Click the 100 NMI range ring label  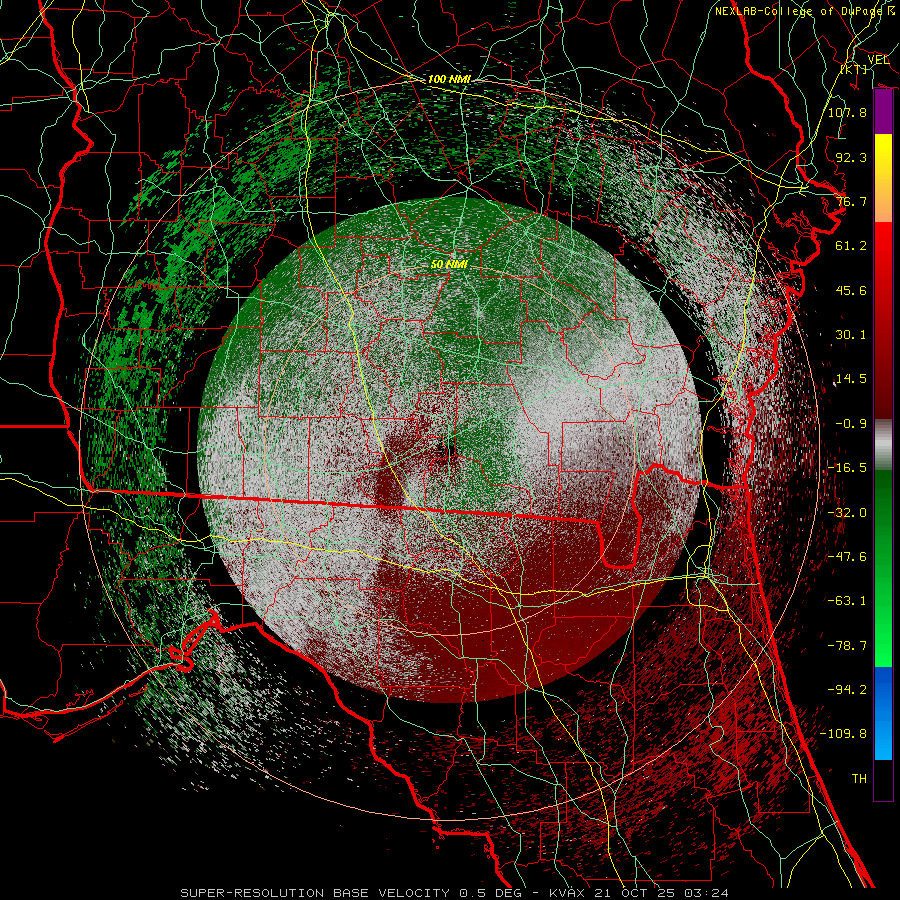point(449,79)
